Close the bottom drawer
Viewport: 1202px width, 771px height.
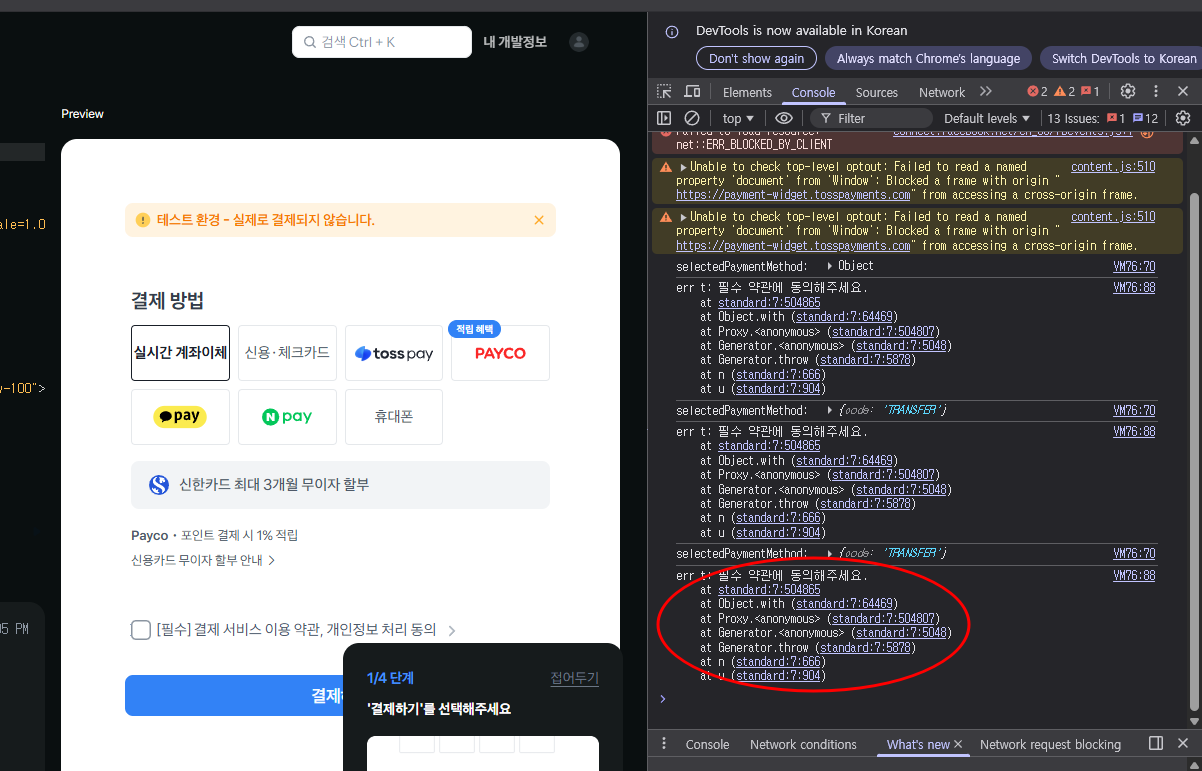tap(1183, 743)
